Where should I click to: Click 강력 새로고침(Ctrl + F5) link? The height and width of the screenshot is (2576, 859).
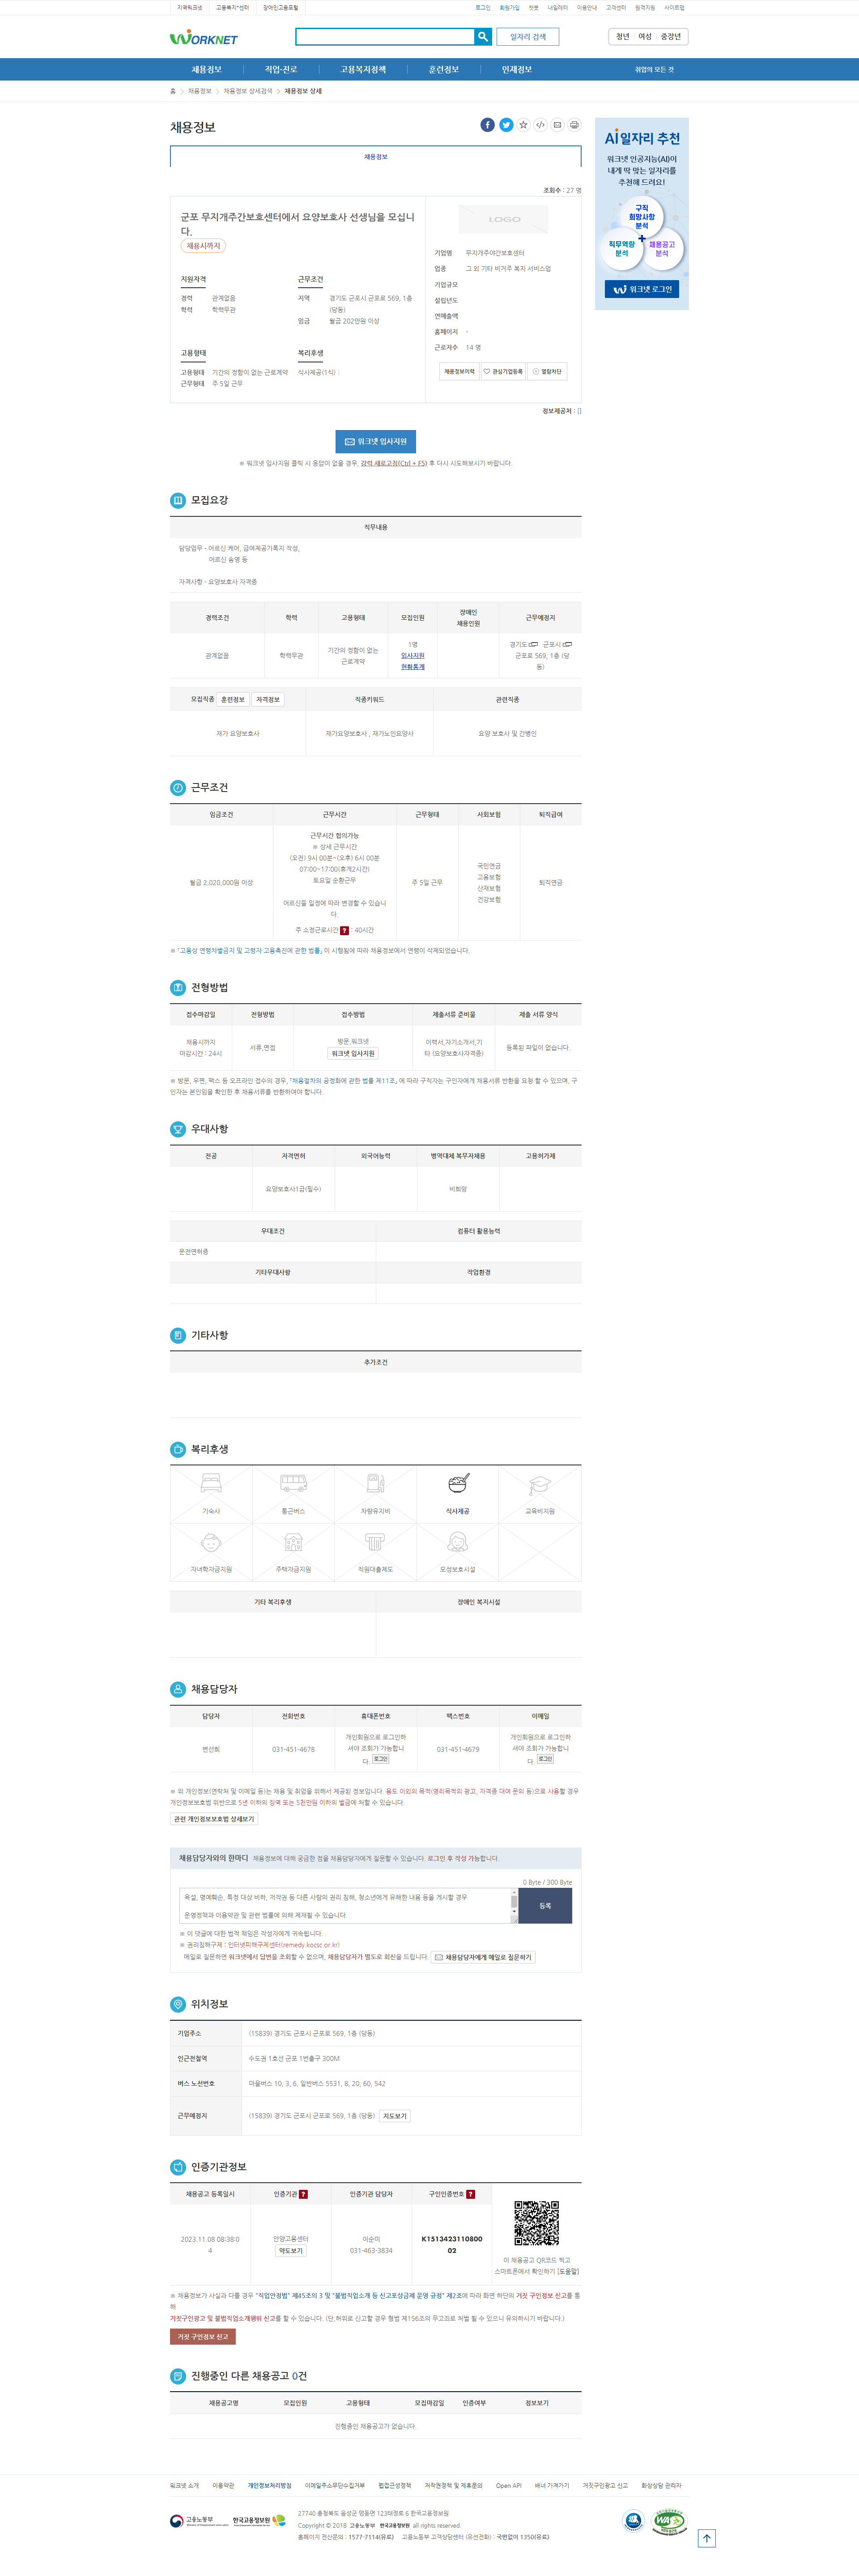pyautogui.click(x=394, y=463)
